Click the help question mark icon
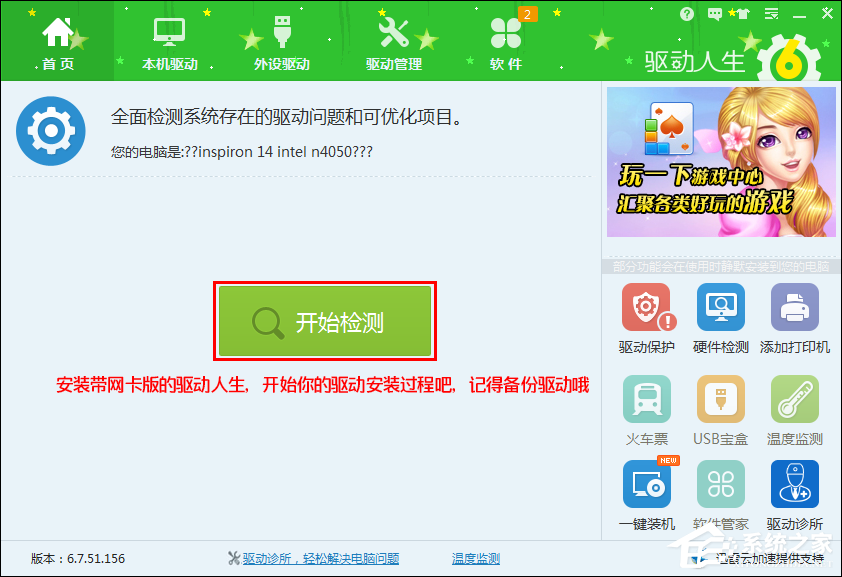The image size is (842, 577). click(x=687, y=14)
